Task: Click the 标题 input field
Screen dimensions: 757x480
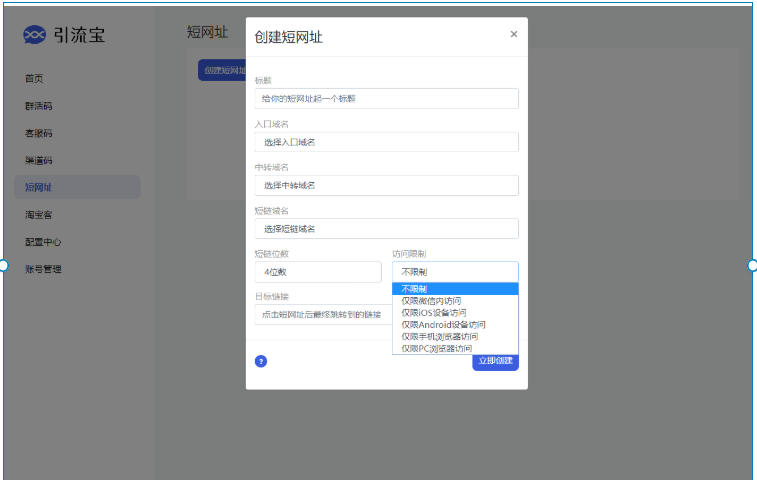Action: tap(386, 98)
